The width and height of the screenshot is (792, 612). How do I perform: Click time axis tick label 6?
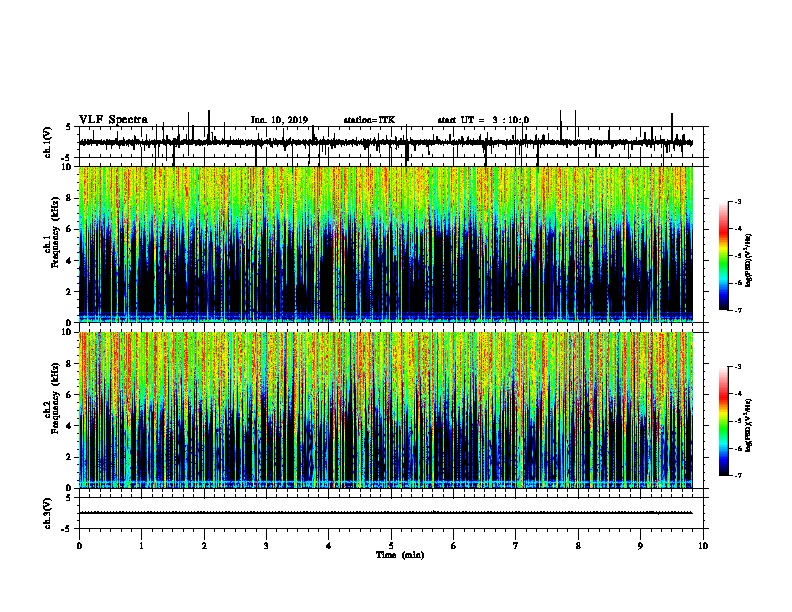point(454,546)
